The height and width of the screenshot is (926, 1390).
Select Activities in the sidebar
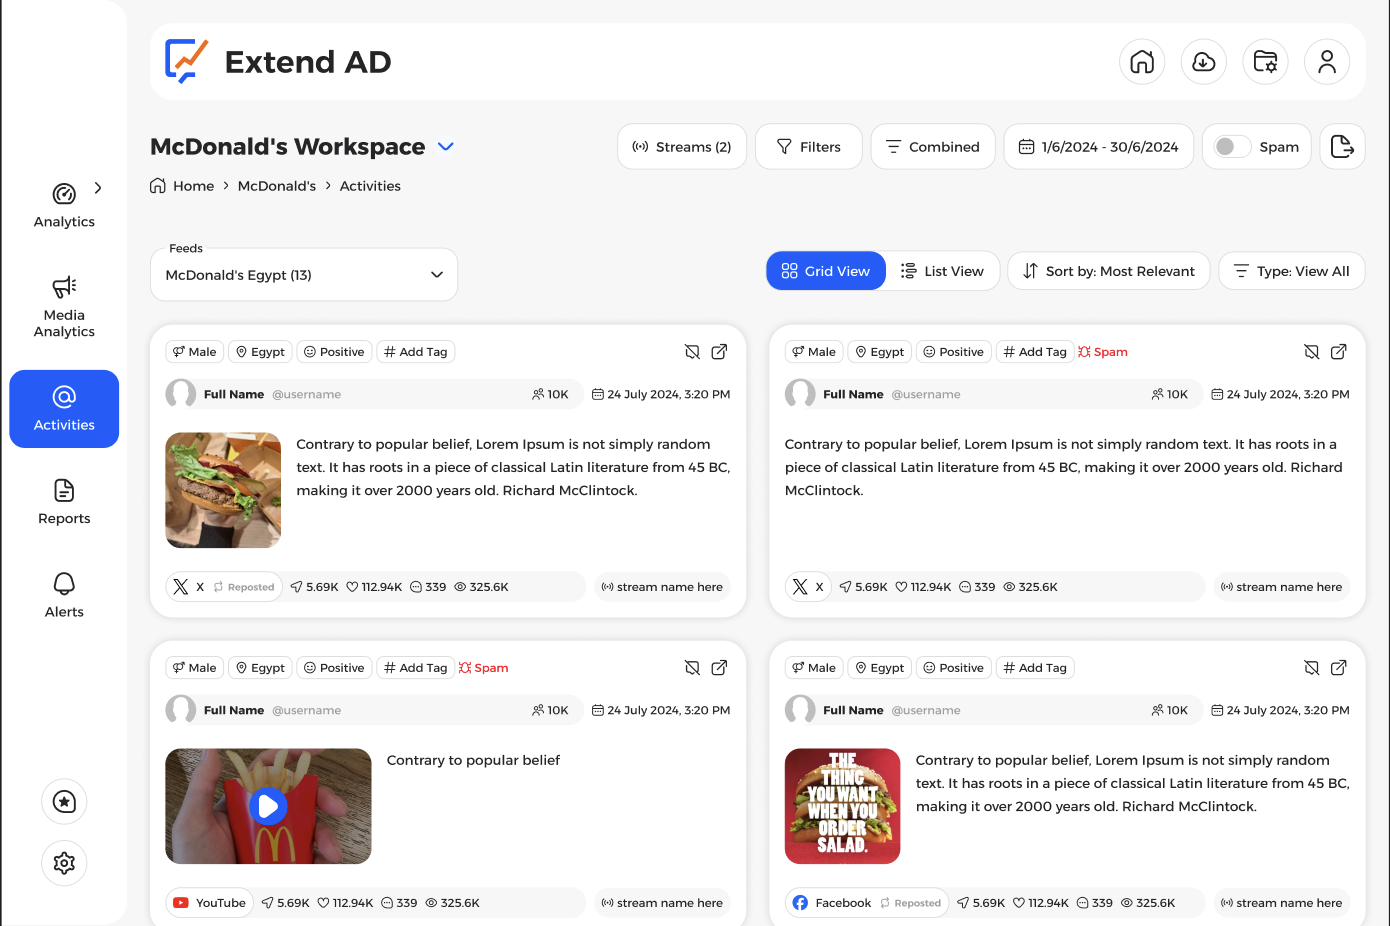[64, 409]
